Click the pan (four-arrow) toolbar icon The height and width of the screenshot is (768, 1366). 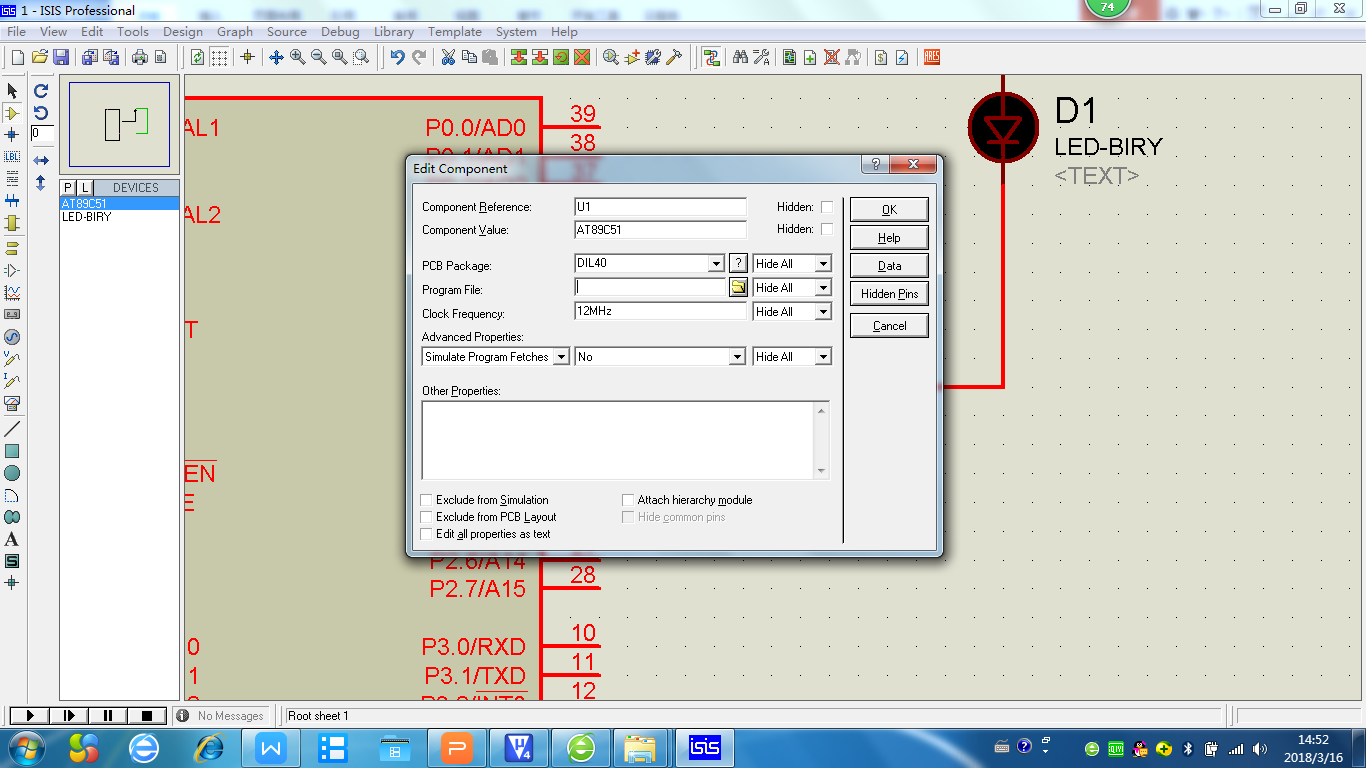coord(277,57)
